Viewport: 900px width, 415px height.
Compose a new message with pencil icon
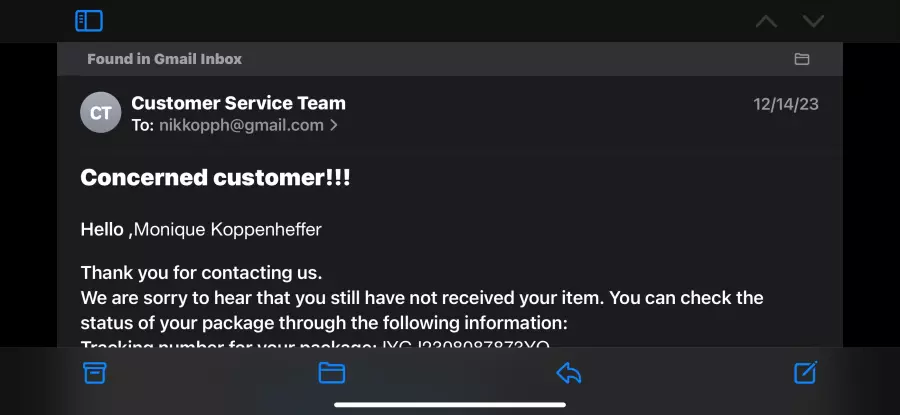(805, 373)
